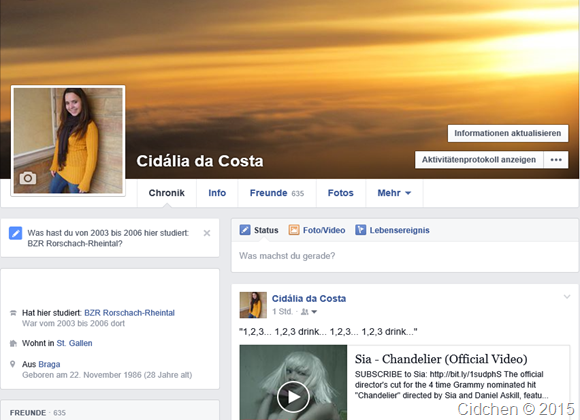The height and width of the screenshot is (420, 580).
Task: Dismiss the BZR Rorschach-Rheintal study question
Action: (x=207, y=233)
